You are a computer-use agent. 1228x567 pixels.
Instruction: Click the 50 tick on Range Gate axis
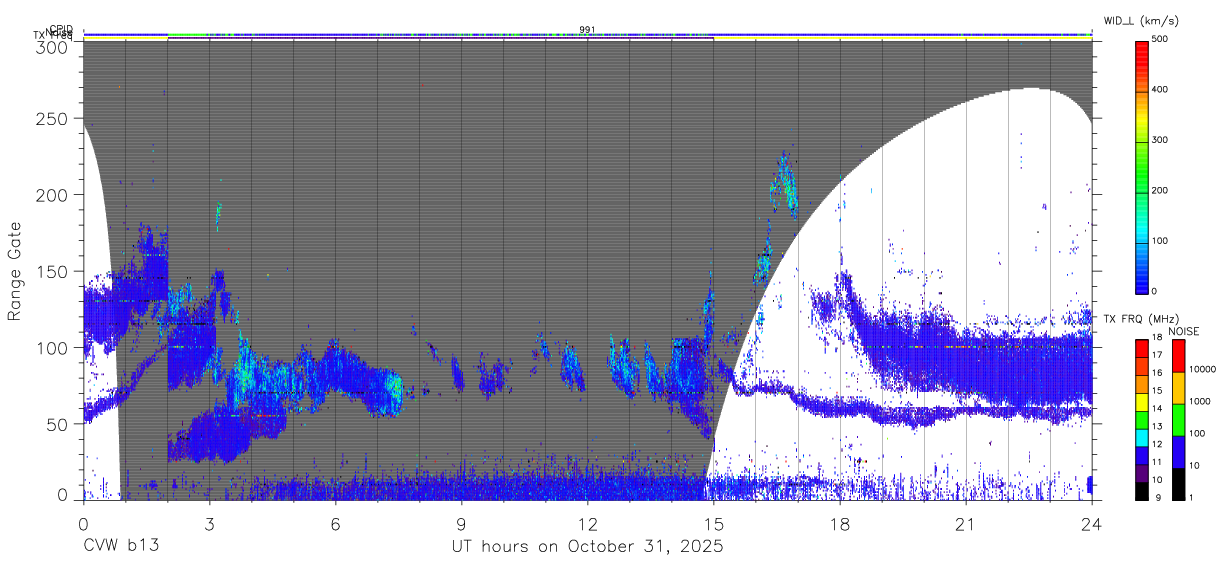pyautogui.click(x=59, y=424)
